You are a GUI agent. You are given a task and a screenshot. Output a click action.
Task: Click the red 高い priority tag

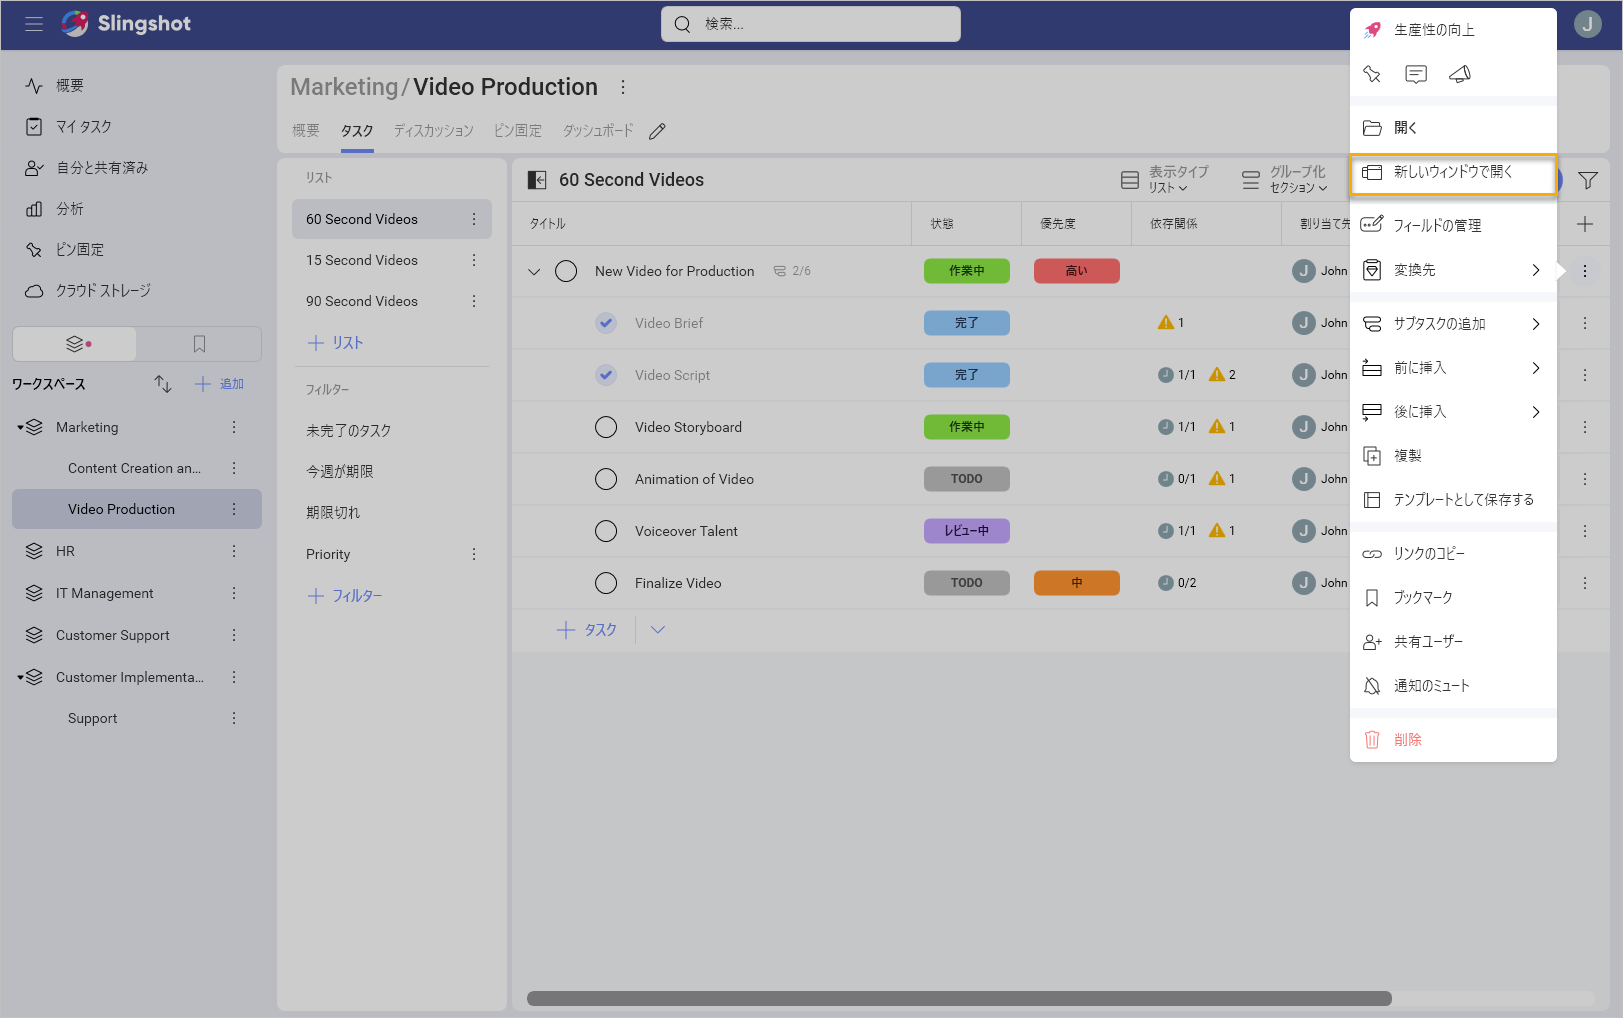click(1076, 271)
